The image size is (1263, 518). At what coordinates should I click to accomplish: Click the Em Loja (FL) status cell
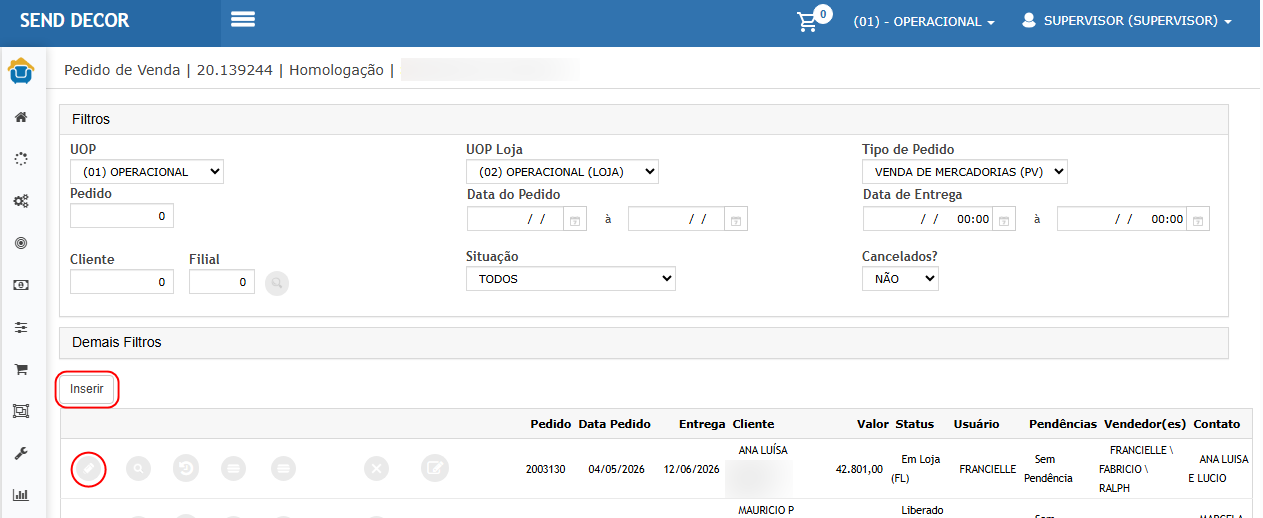coord(914,469)
